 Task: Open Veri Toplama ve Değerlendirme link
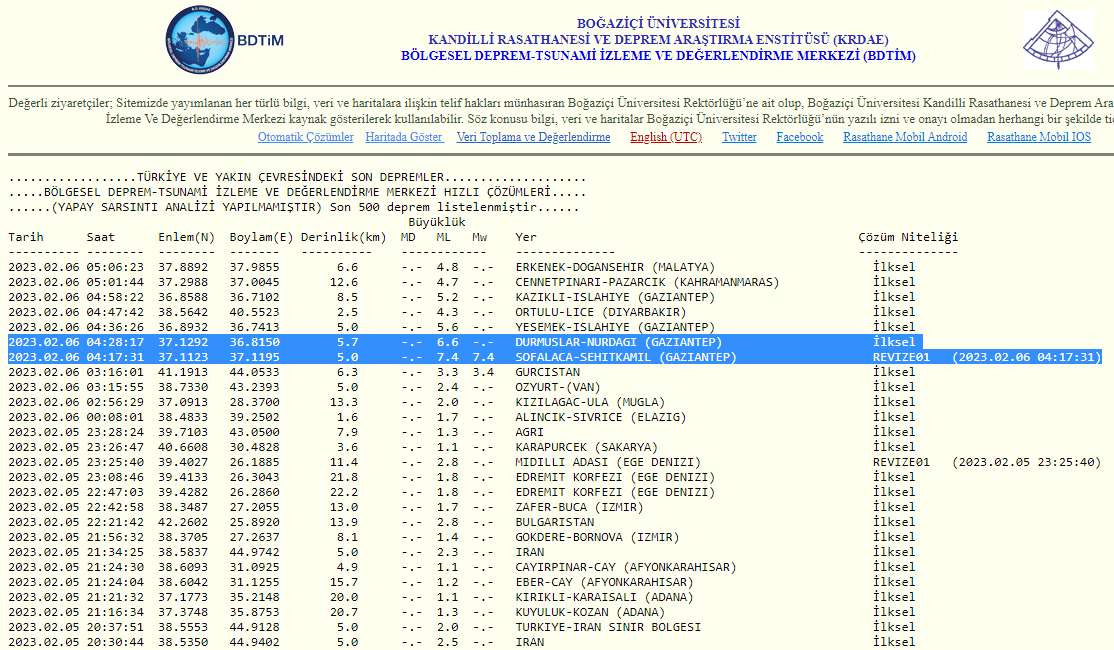coord(533,137)
